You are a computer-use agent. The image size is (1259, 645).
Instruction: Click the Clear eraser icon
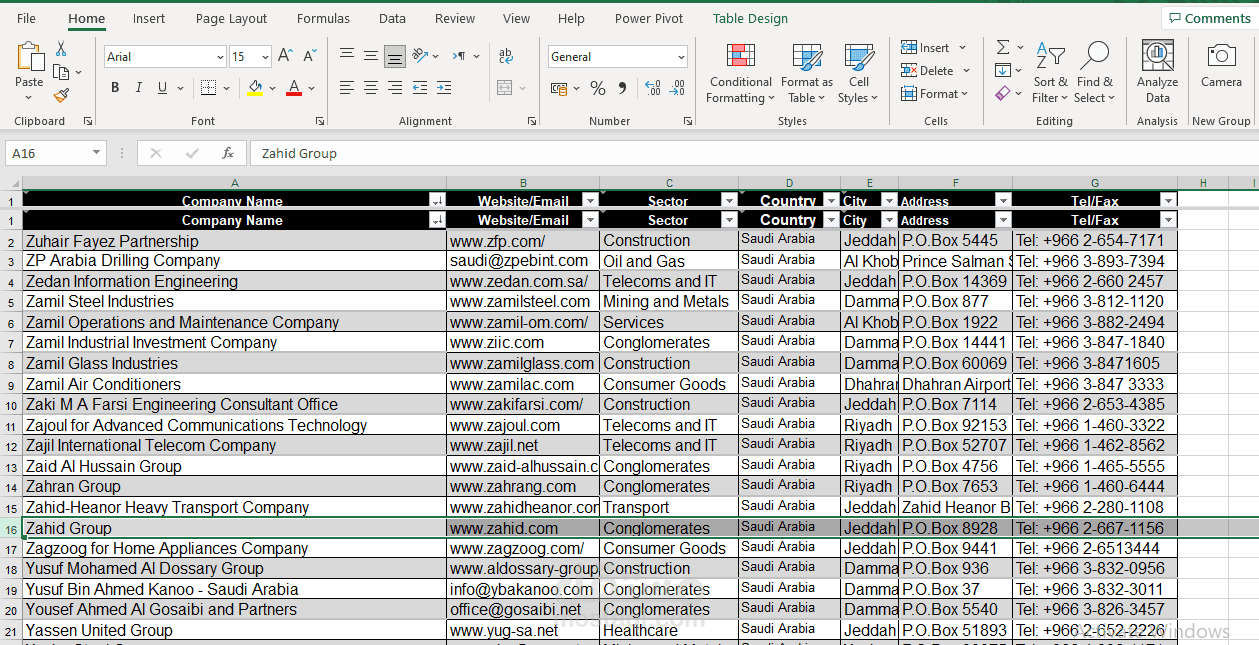[1003, 93]
